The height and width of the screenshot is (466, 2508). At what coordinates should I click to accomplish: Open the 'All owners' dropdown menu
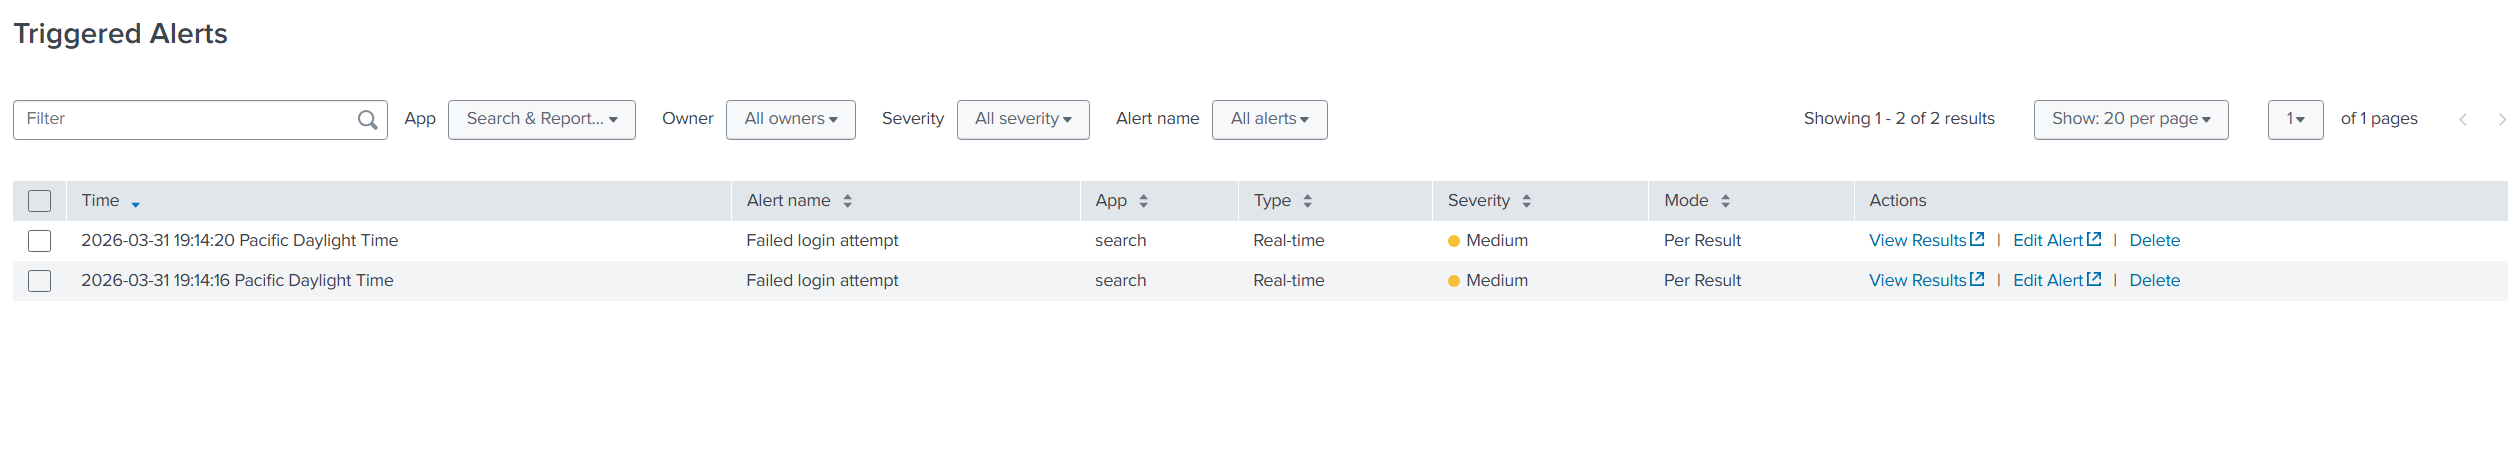click(790, 120)
